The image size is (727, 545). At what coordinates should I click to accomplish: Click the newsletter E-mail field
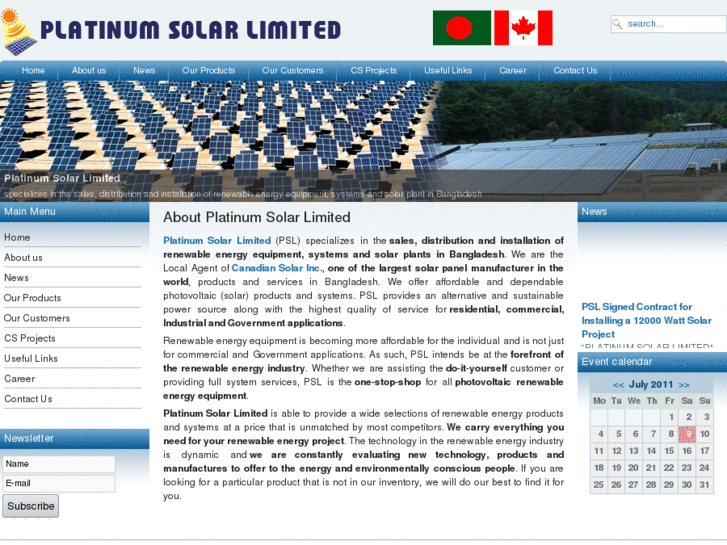pyautogui.click(x=59, y=483)
